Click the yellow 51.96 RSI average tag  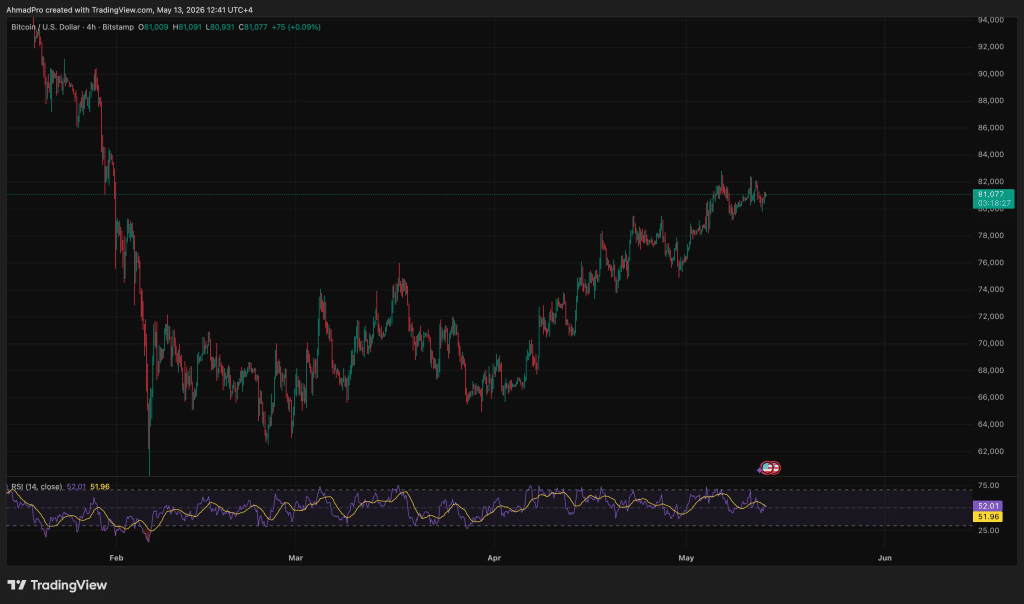pos(987,517)
